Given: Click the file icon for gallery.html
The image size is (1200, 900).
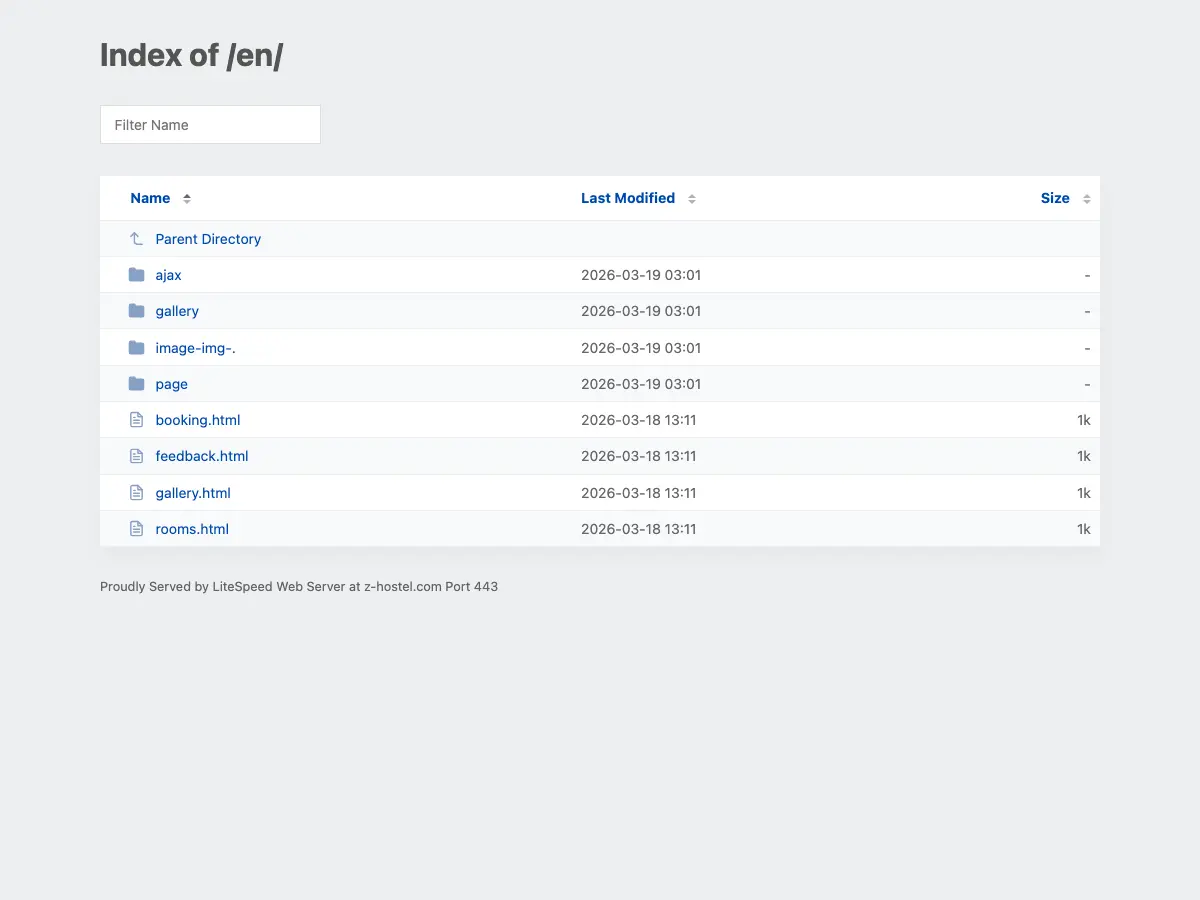Looking at the screenshot, I should 137,493.
